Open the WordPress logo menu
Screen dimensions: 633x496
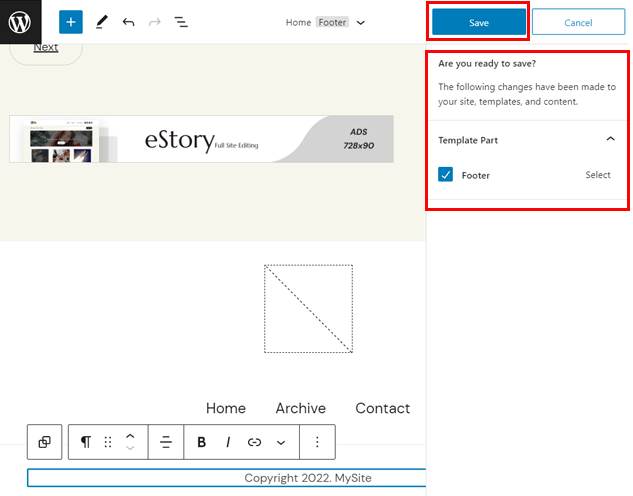tap(20, 22)
